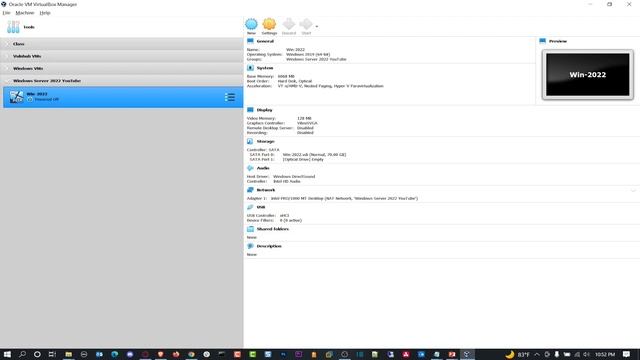Click the Groups 'Windows Server 2022 YouTube' value
The image size is (640, 360).
point(316,59)
